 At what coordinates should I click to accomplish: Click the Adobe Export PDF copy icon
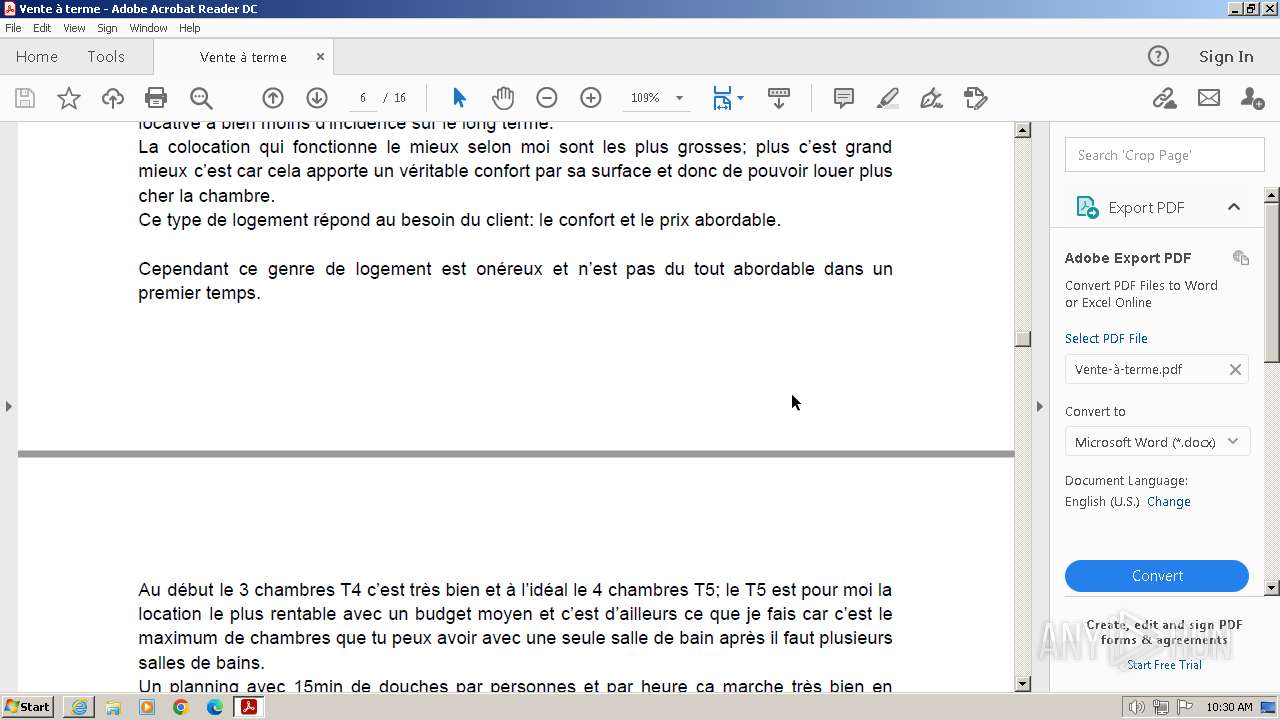1241,258
